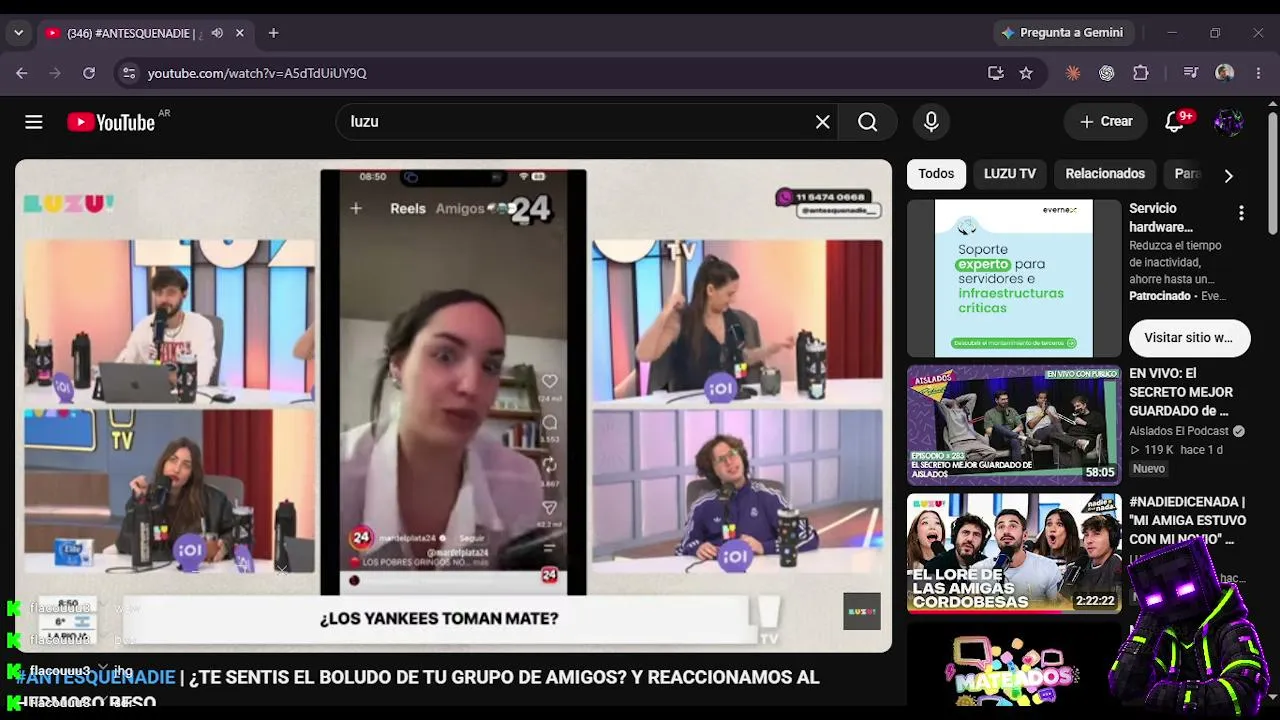Click the #ANTESQUENADIE hashtag in the title
Viewport: 1280px width, 720px height.
[x=95, y=677]
